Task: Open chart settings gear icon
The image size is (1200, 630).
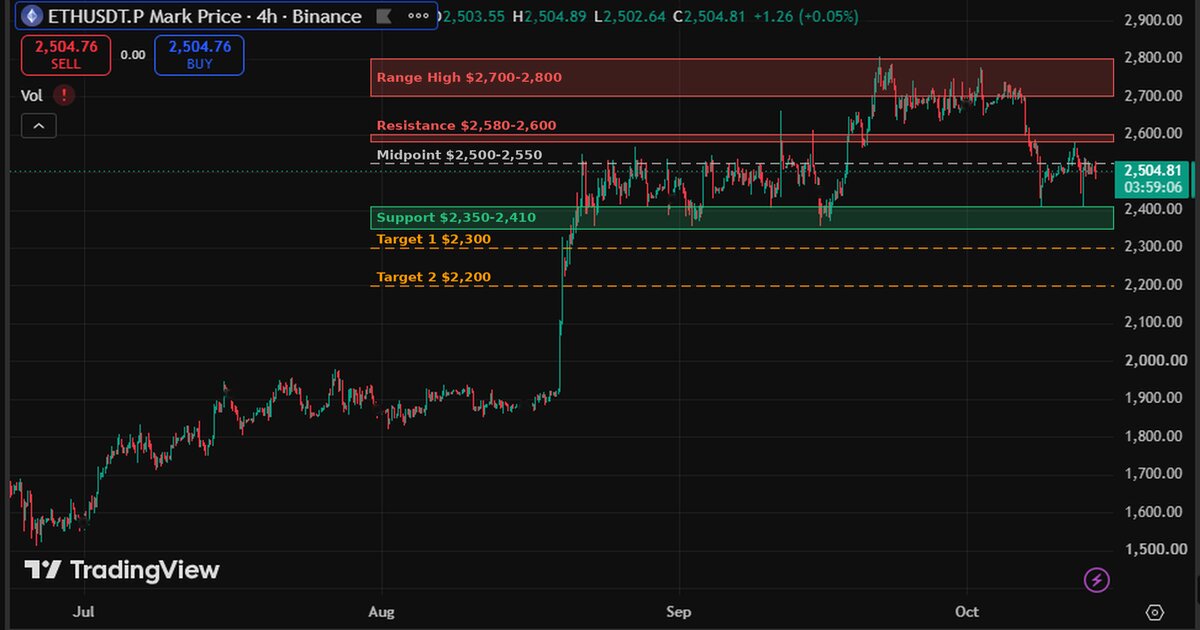Action: (1155, 612)
